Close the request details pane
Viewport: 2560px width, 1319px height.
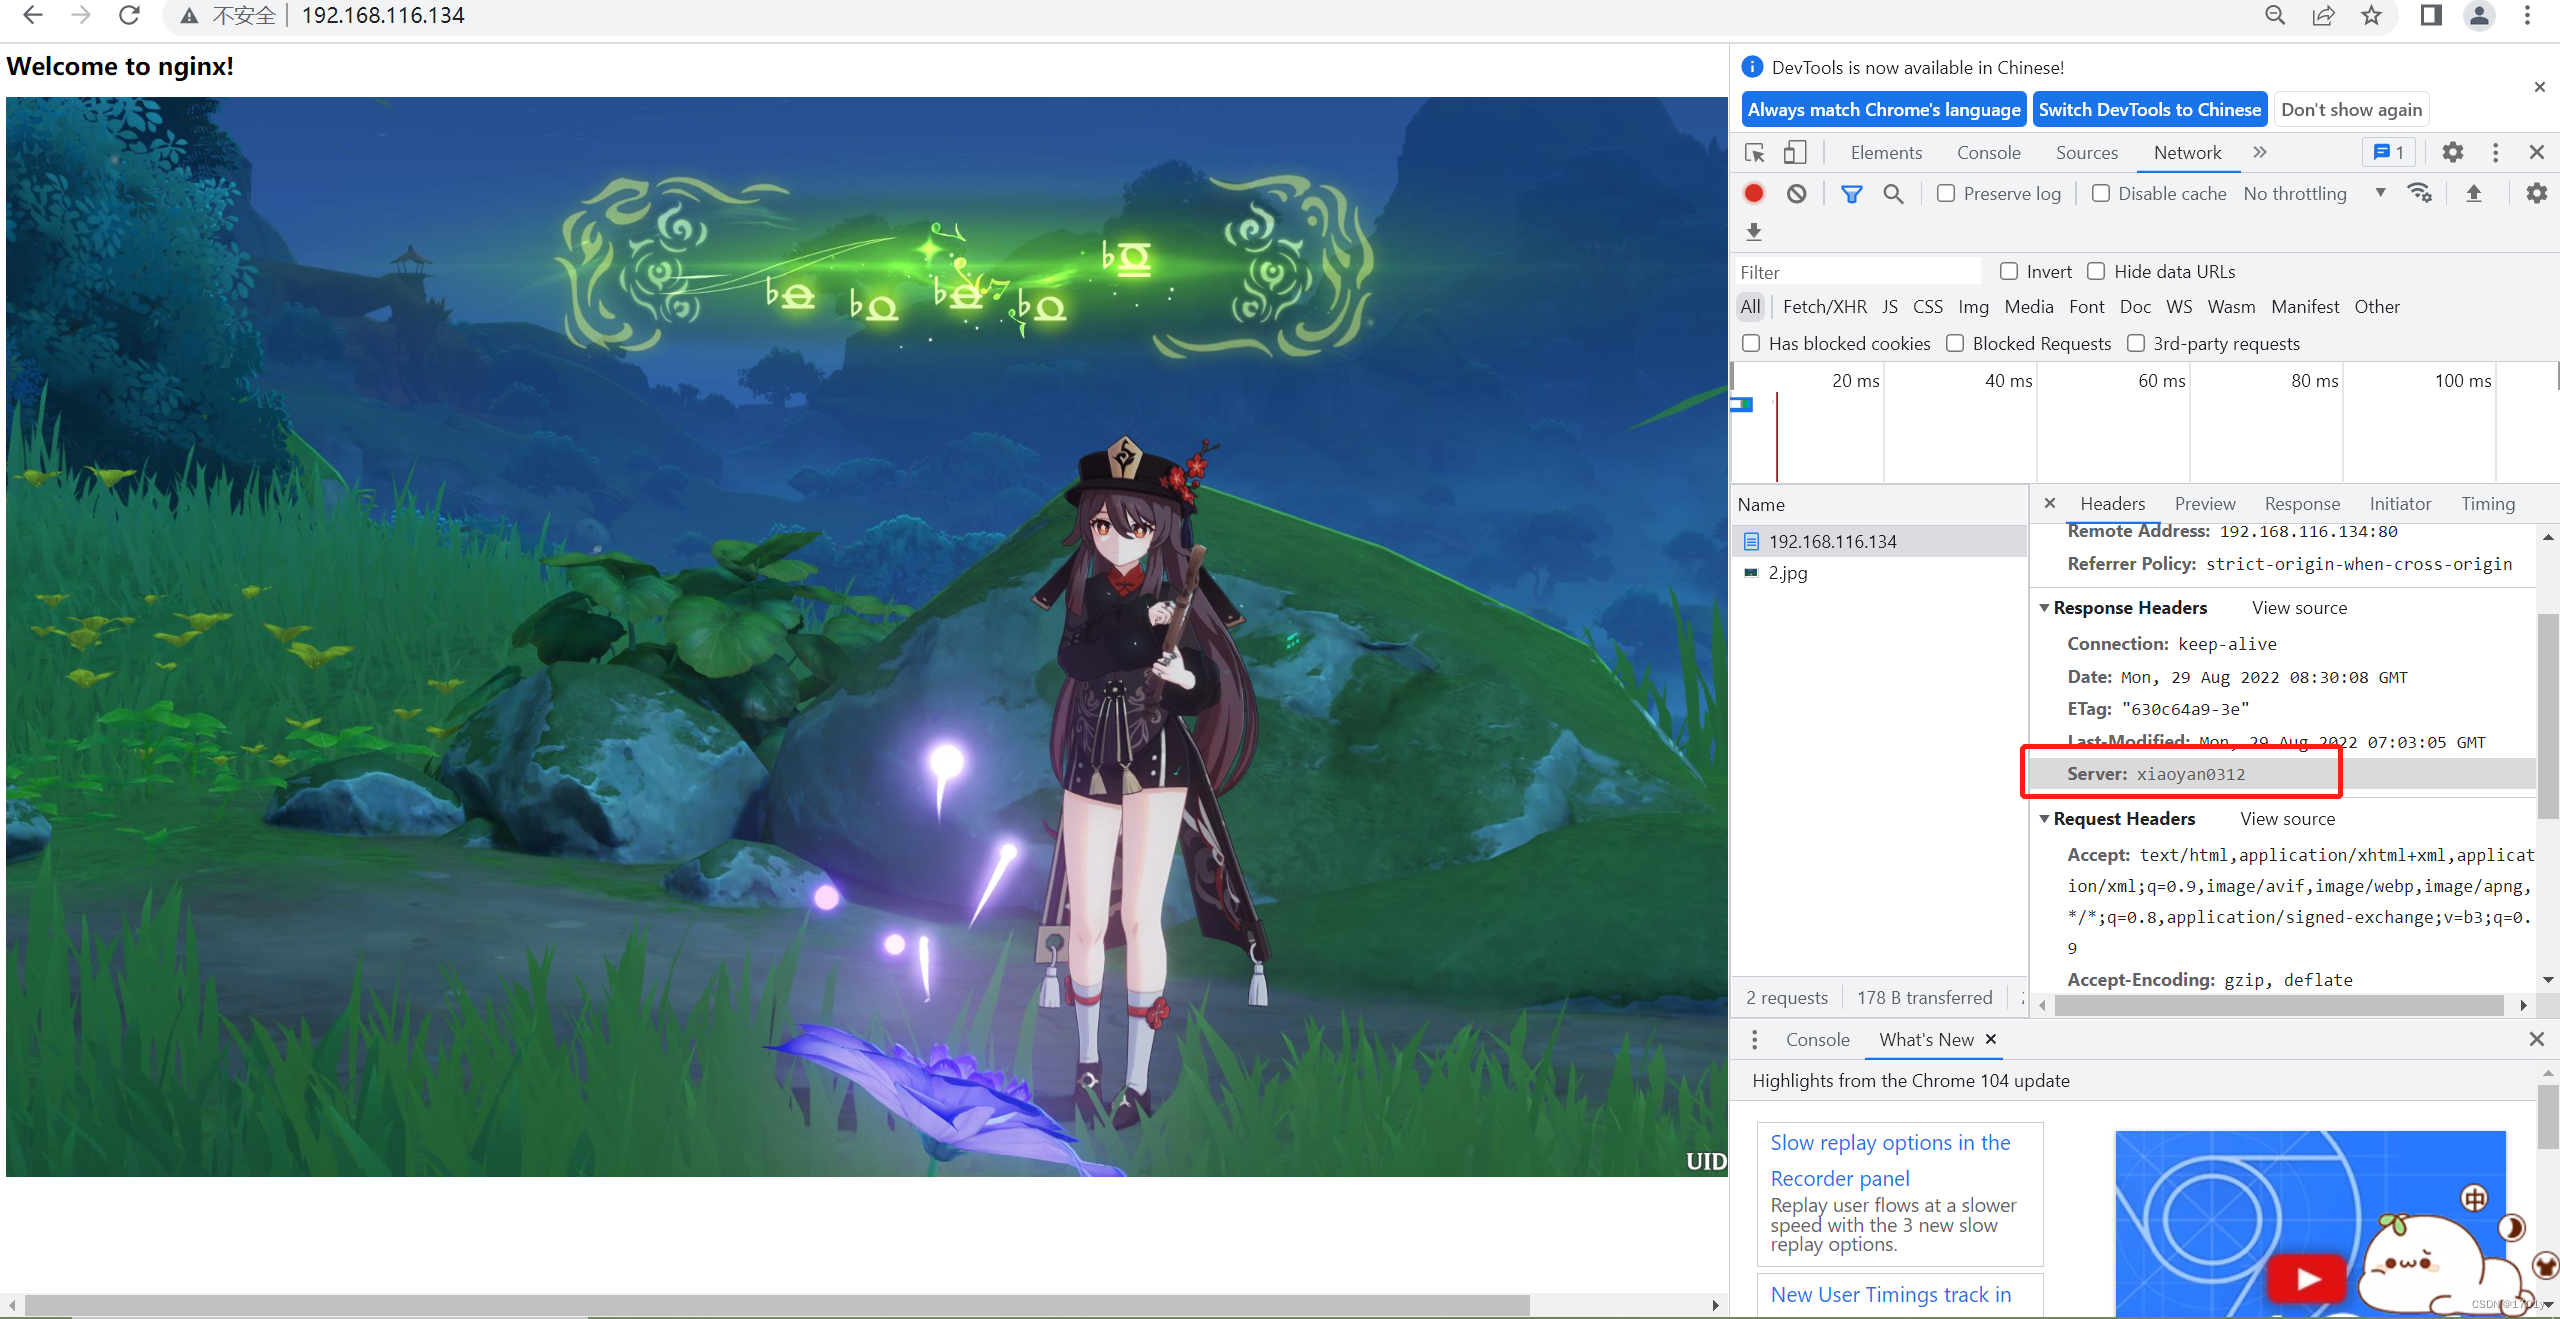[x=2050, y=503]
